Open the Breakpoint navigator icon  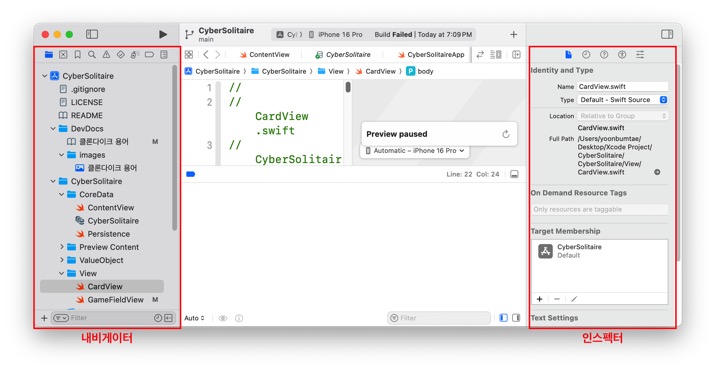(x=149, y=54)
